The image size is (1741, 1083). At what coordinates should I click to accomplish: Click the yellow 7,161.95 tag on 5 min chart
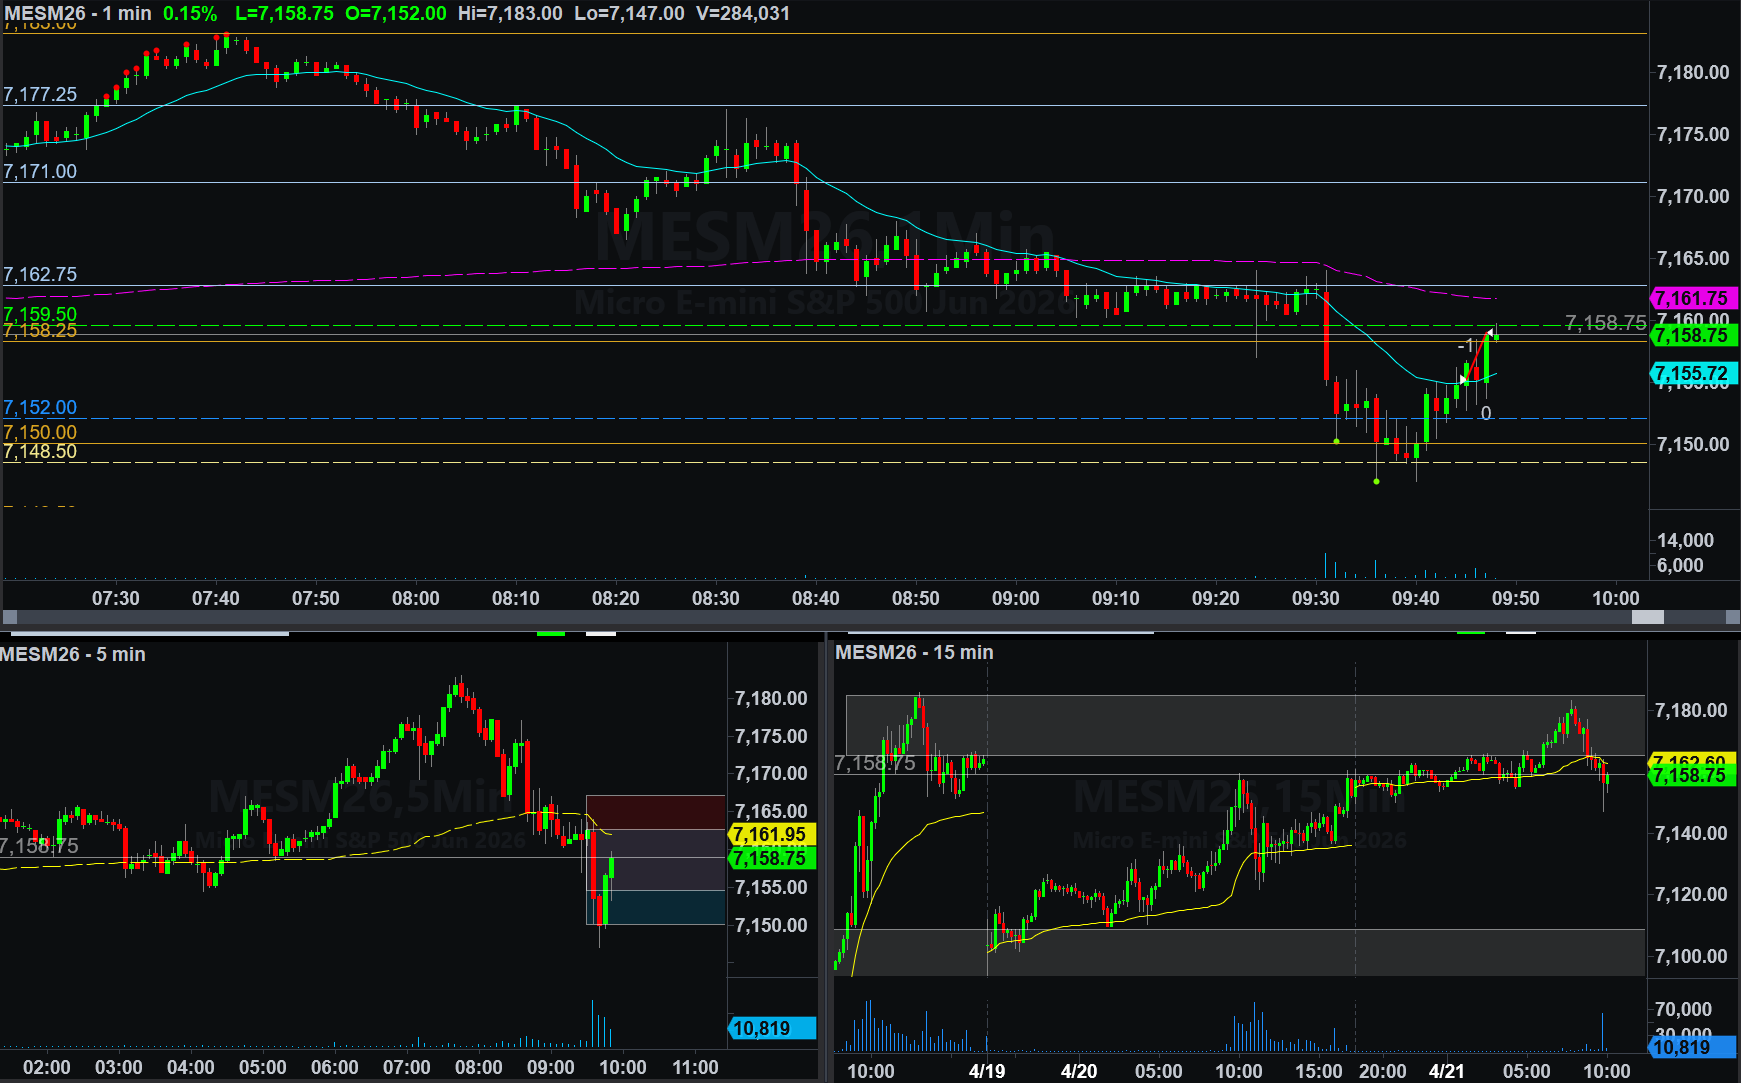[x=769, y=834]
